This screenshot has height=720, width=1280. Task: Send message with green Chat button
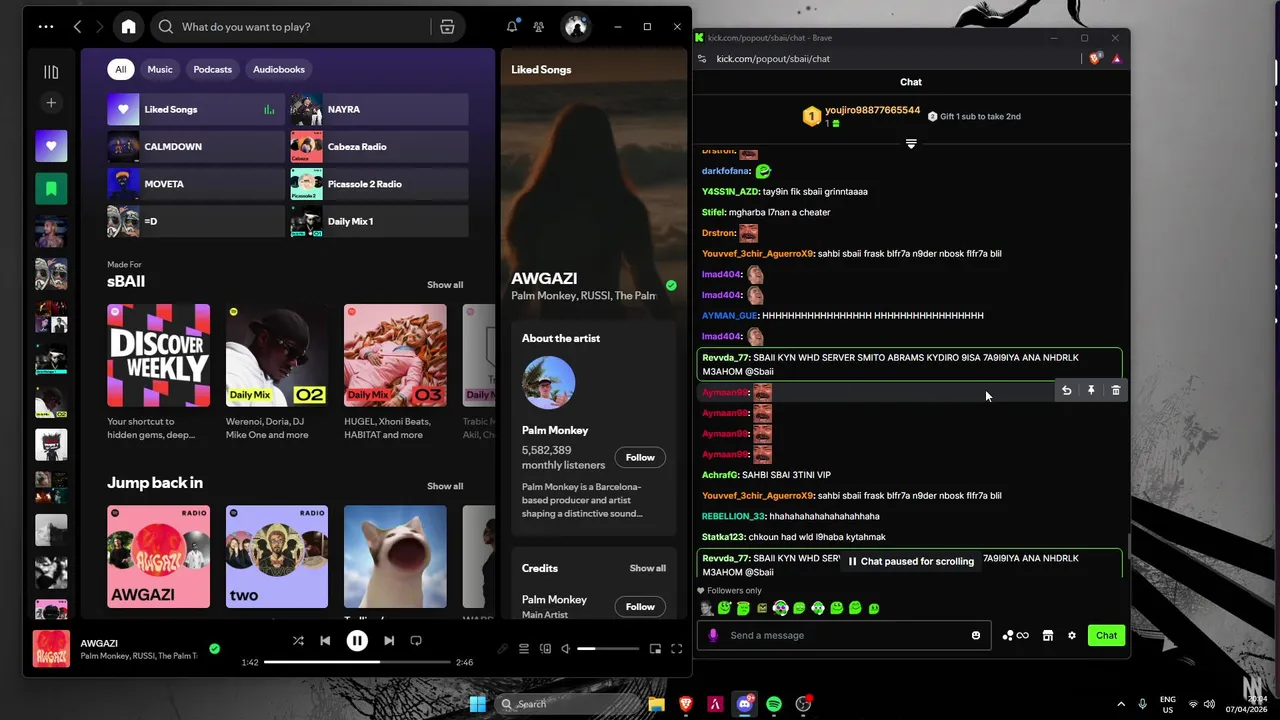(1106, 635)
